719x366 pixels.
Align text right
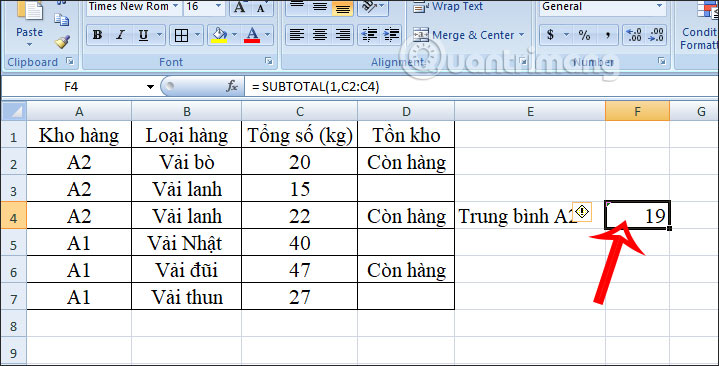click(x=343, y=35)
